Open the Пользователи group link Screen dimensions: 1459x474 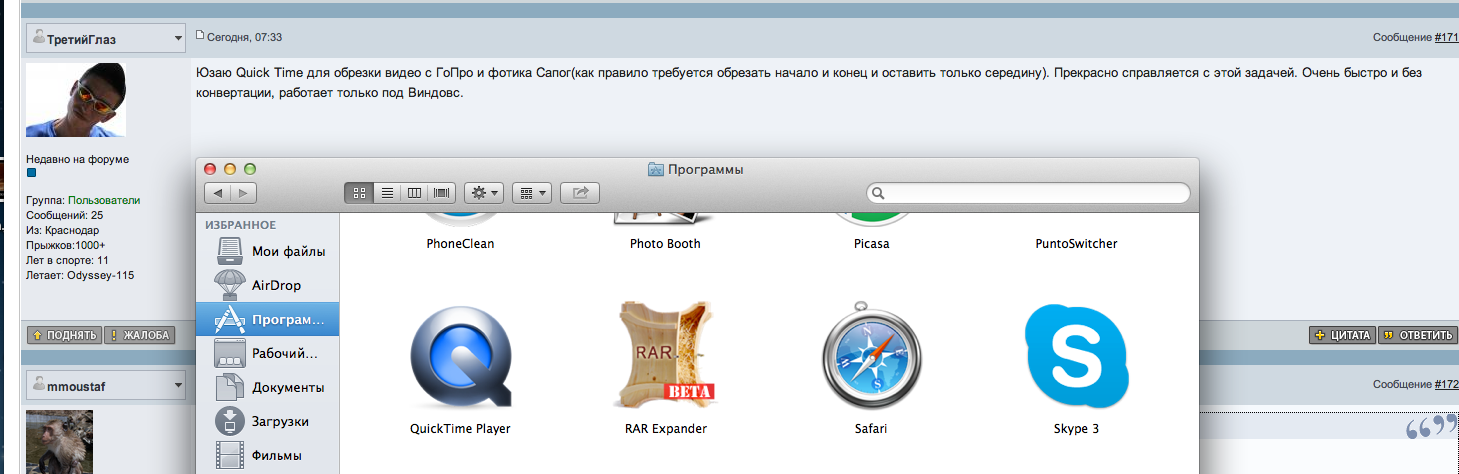(104, 200)
